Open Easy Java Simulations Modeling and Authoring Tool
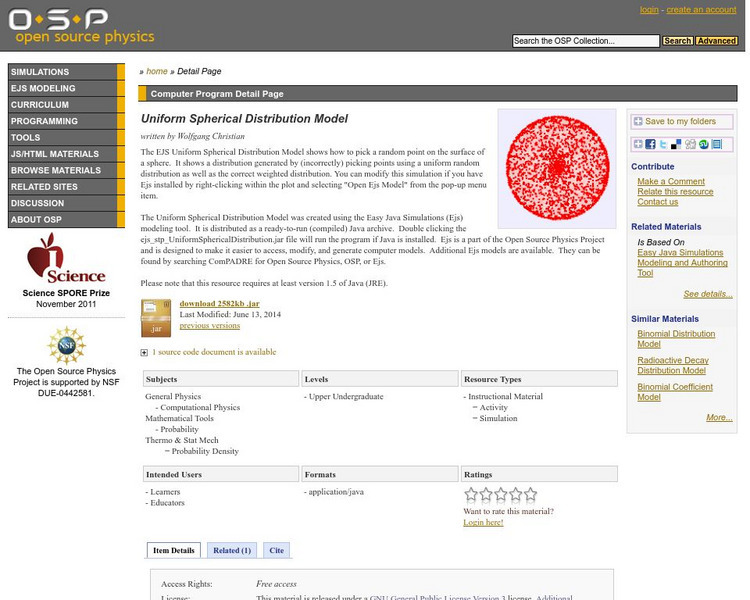 click(x=682, y=263)
